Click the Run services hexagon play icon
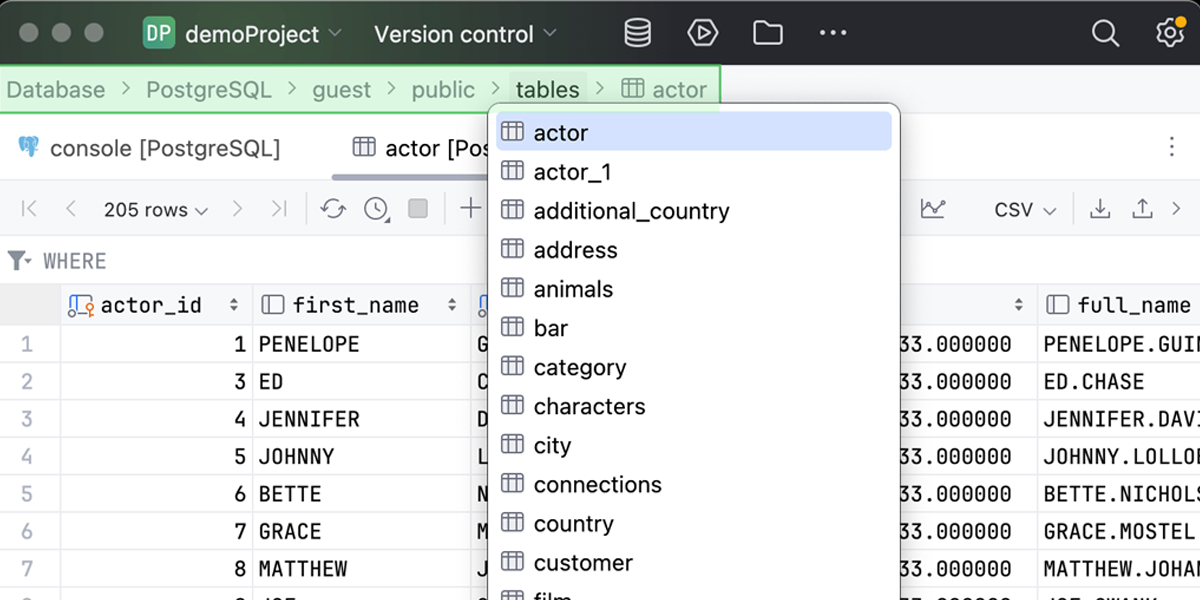The image size is (1200, 600). click(x=703, y=33)
